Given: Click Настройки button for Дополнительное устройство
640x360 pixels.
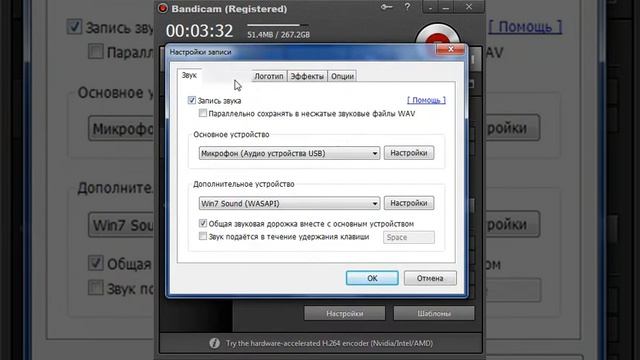Looking at the screenshot, I should (x=409, y=203).
